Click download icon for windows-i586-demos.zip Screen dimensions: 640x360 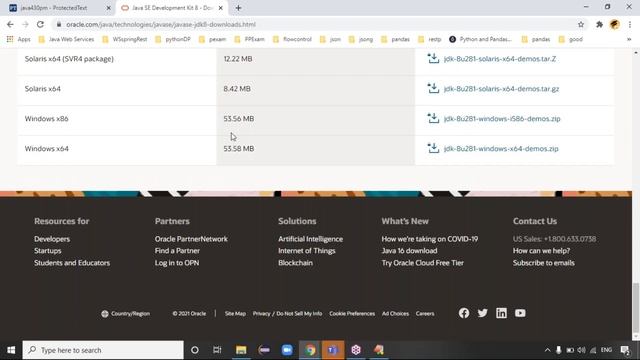coord(433,118)
